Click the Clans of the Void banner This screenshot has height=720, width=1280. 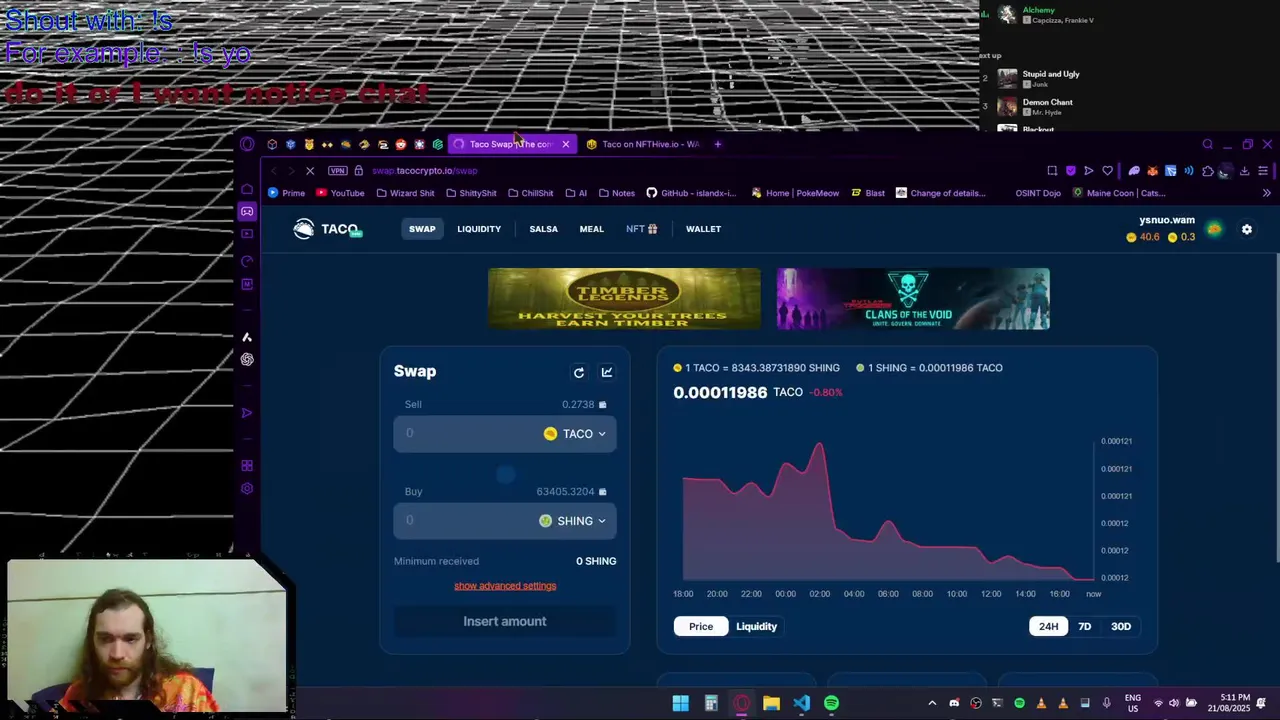tap(913, 298)
